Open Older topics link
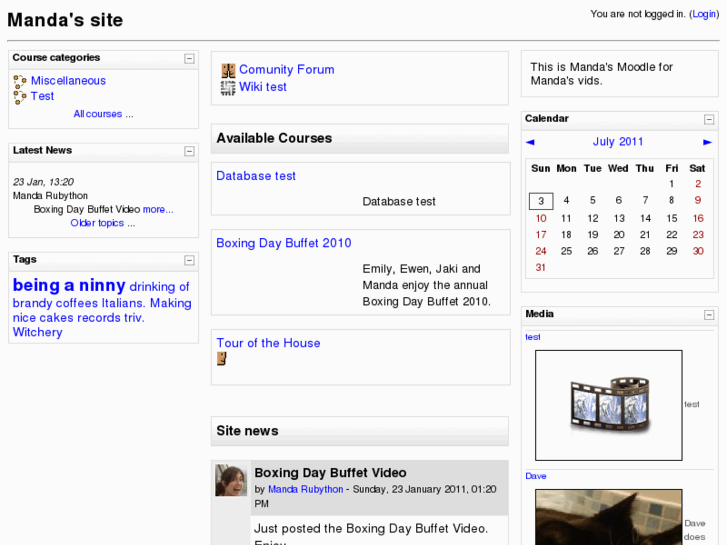 [x=97, y=223]
